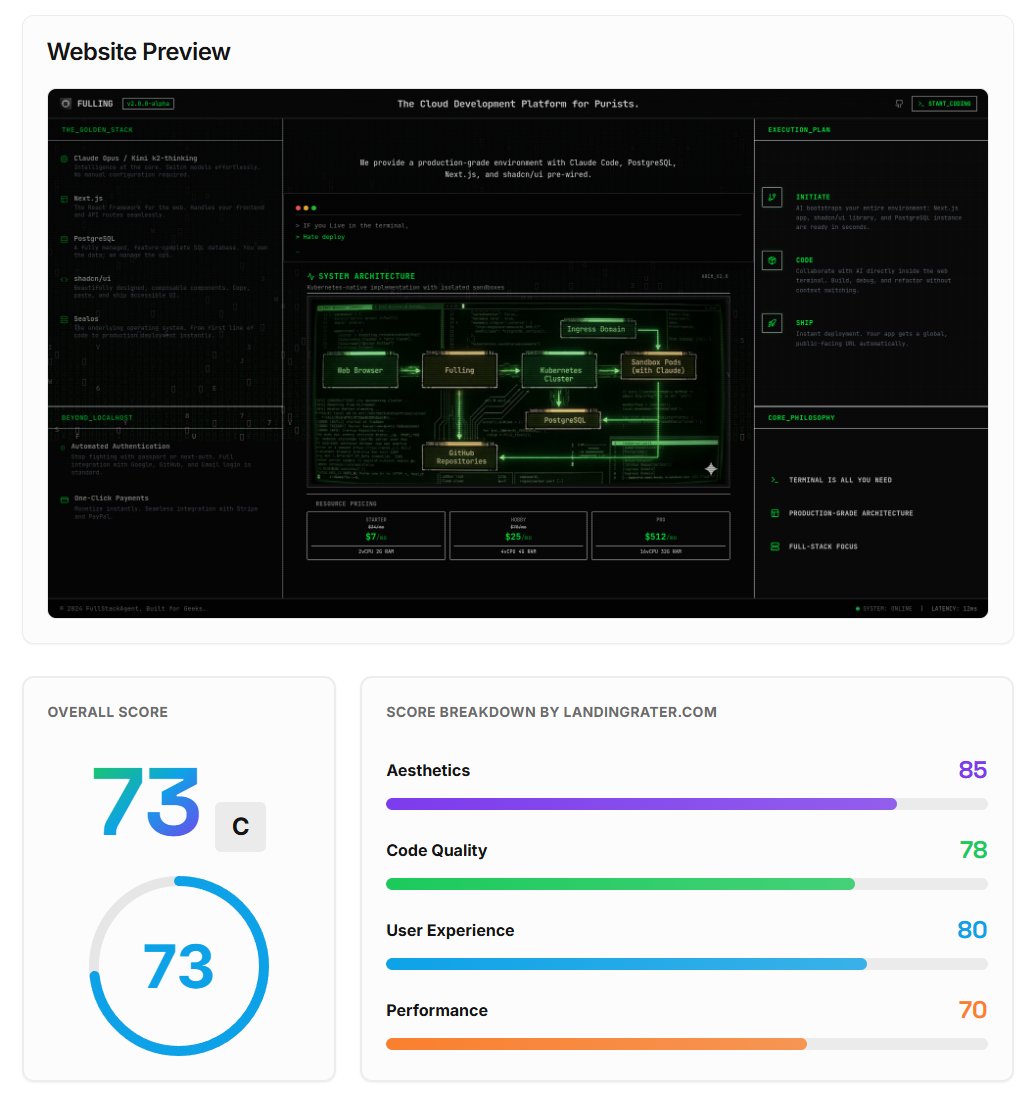Click the stack icon beside FULL-STACK FOCUS
1035x1099 pixels.
click(x=773, y=546)
